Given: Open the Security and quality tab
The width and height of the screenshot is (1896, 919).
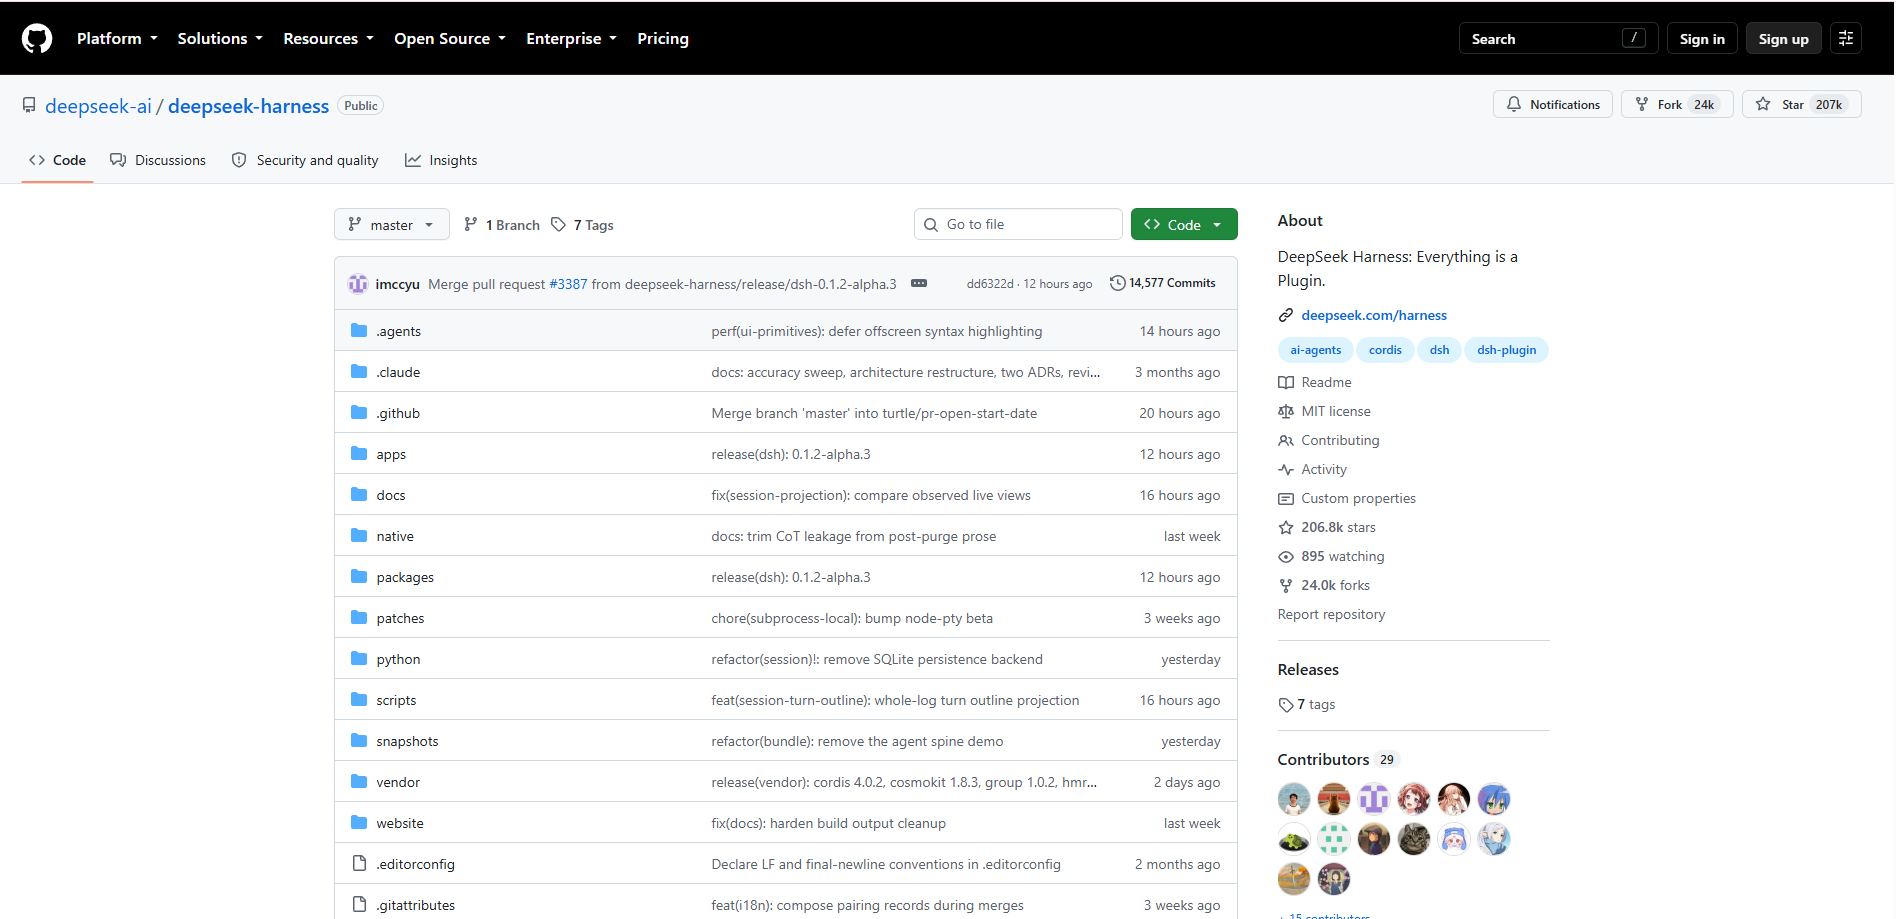Looking at the screenshot, I should click(x=305, y=160).
